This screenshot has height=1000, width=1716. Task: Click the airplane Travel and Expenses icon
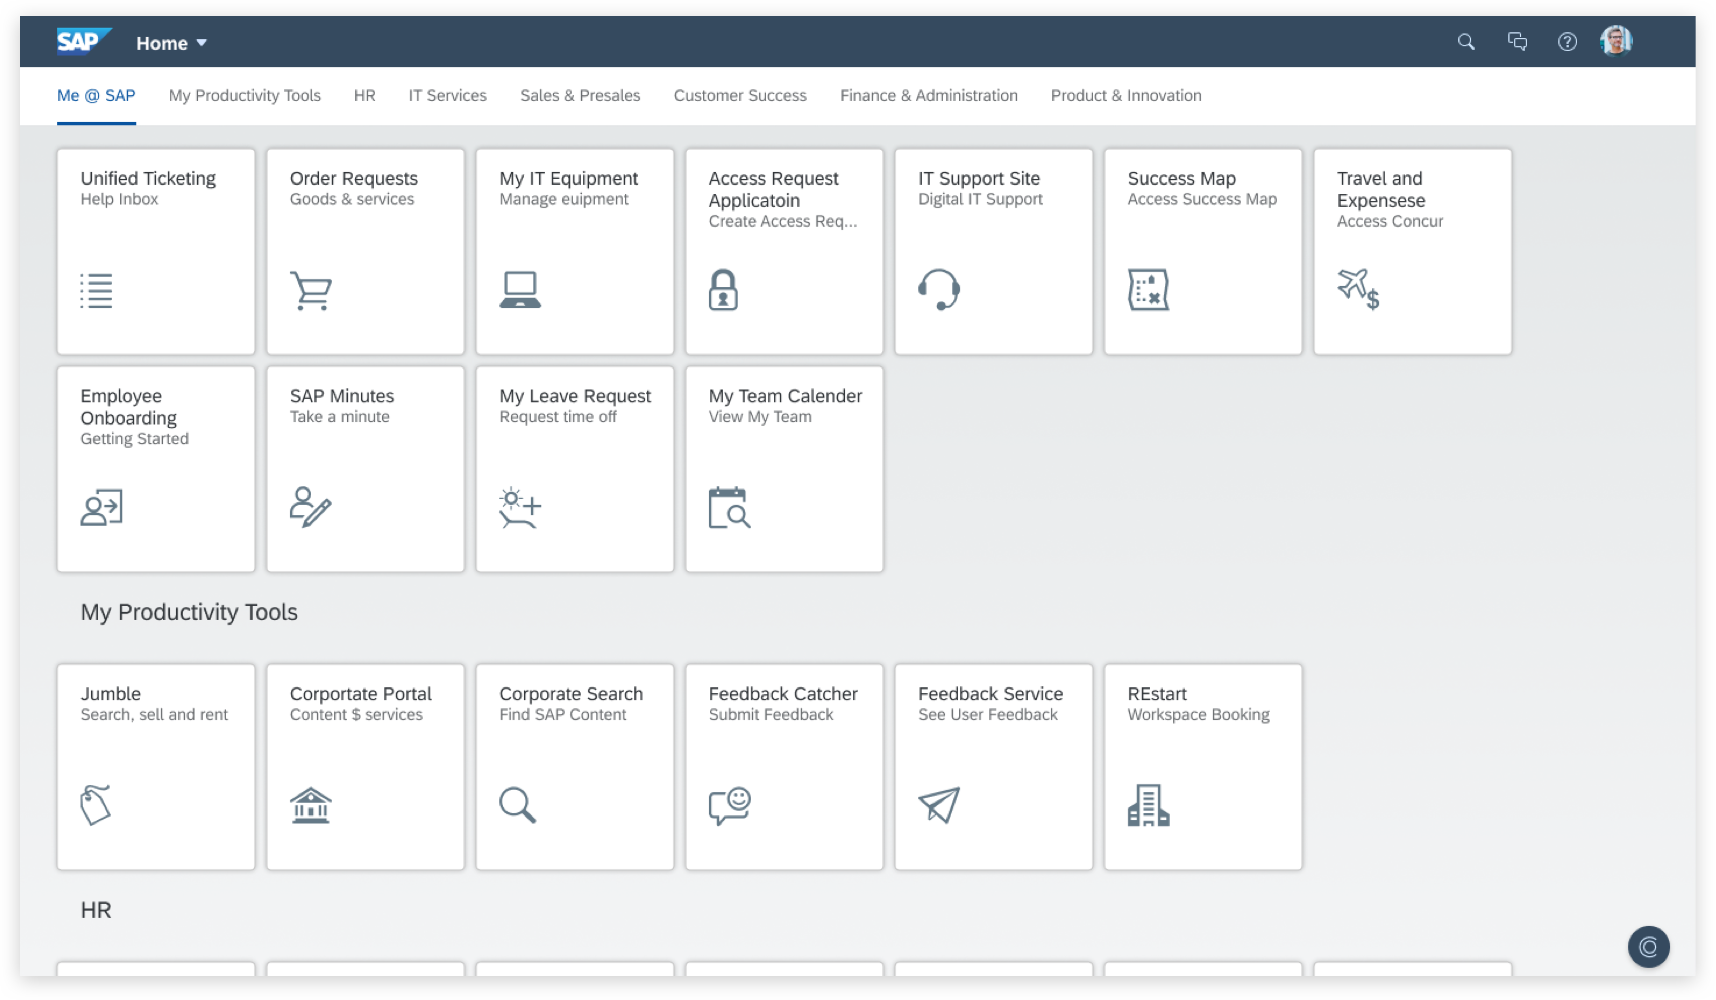click(1358, 290)
